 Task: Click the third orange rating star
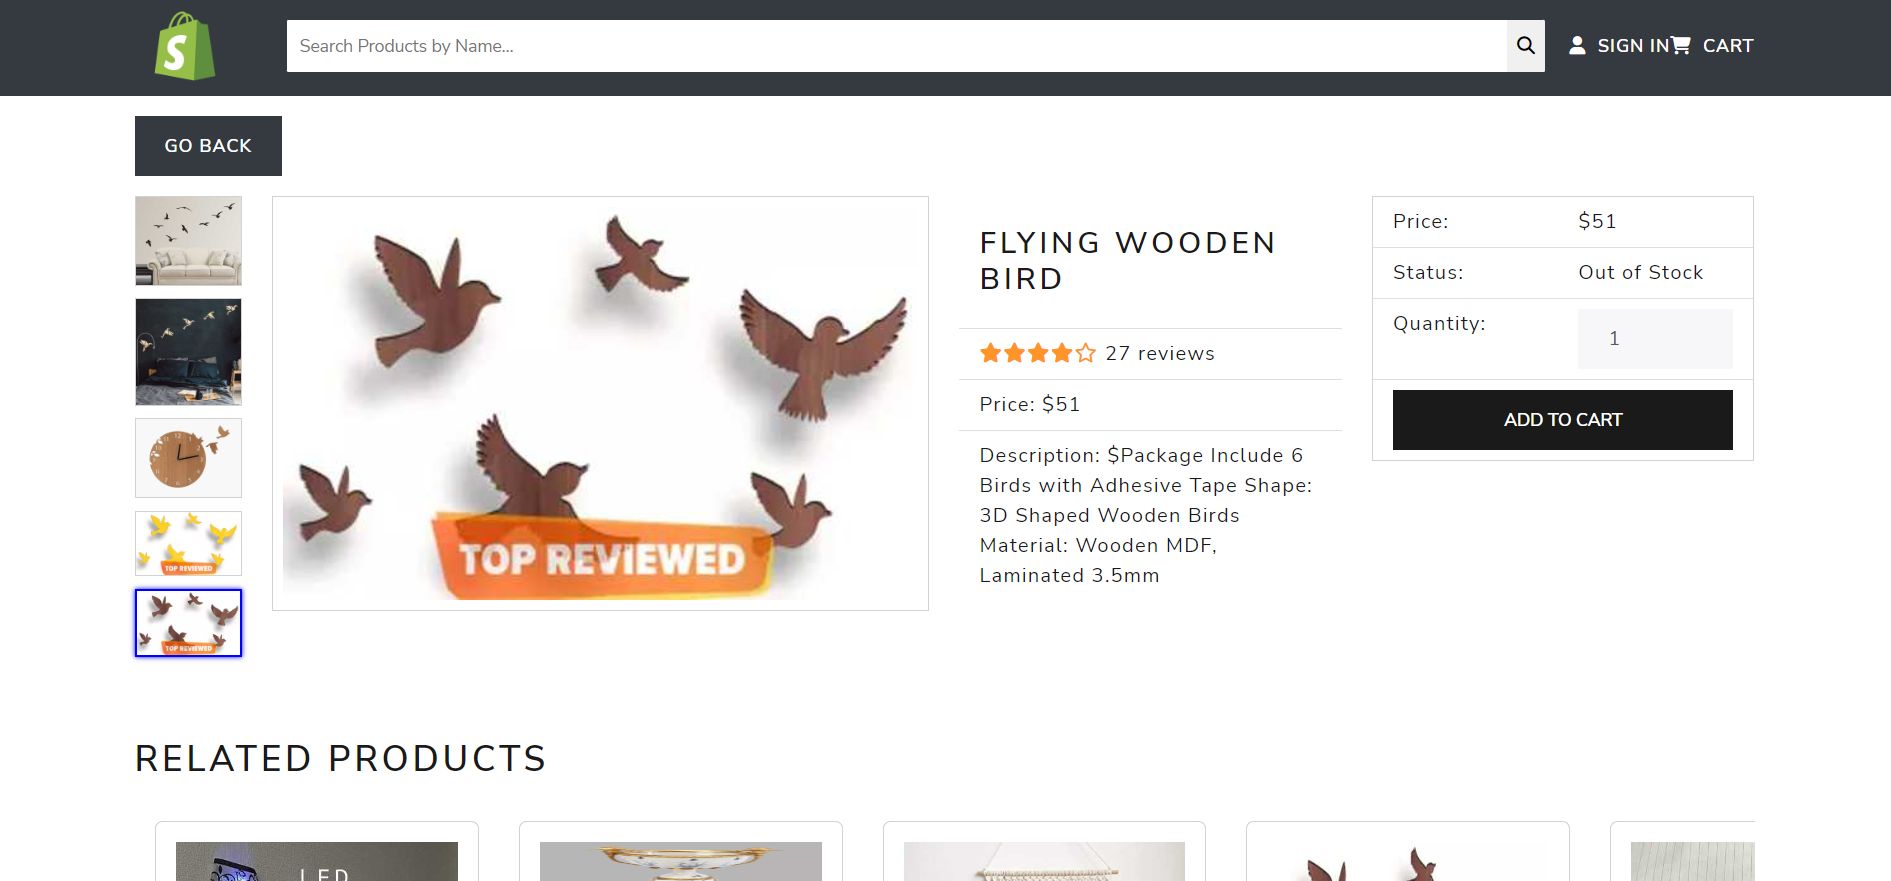point(1038,353)
